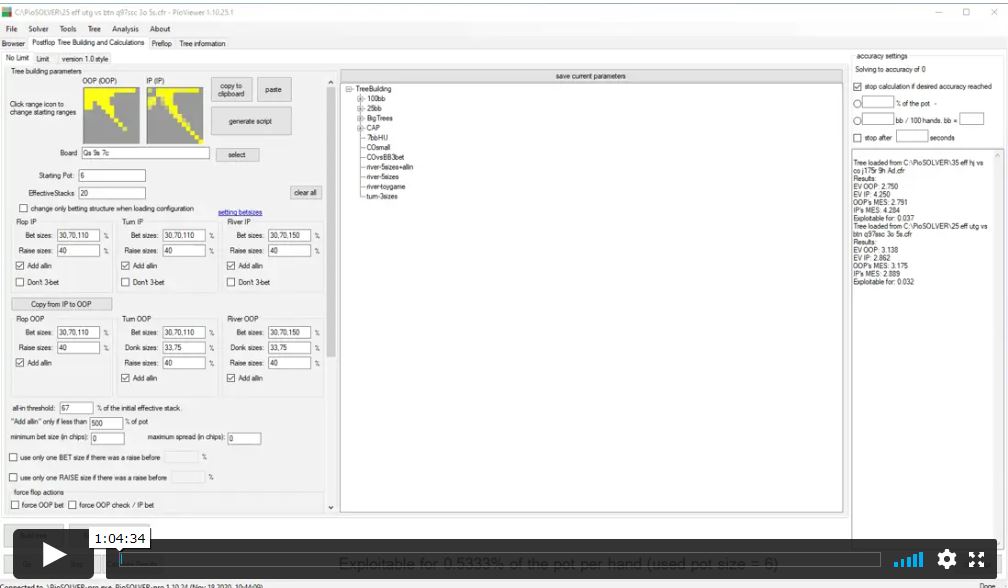
Task: Click the all-in threshold input field
Action: coord(76,408)
